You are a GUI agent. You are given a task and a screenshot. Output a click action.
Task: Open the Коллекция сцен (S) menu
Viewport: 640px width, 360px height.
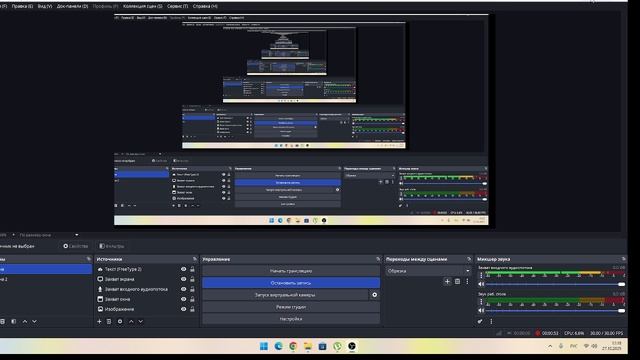(142, 6)
